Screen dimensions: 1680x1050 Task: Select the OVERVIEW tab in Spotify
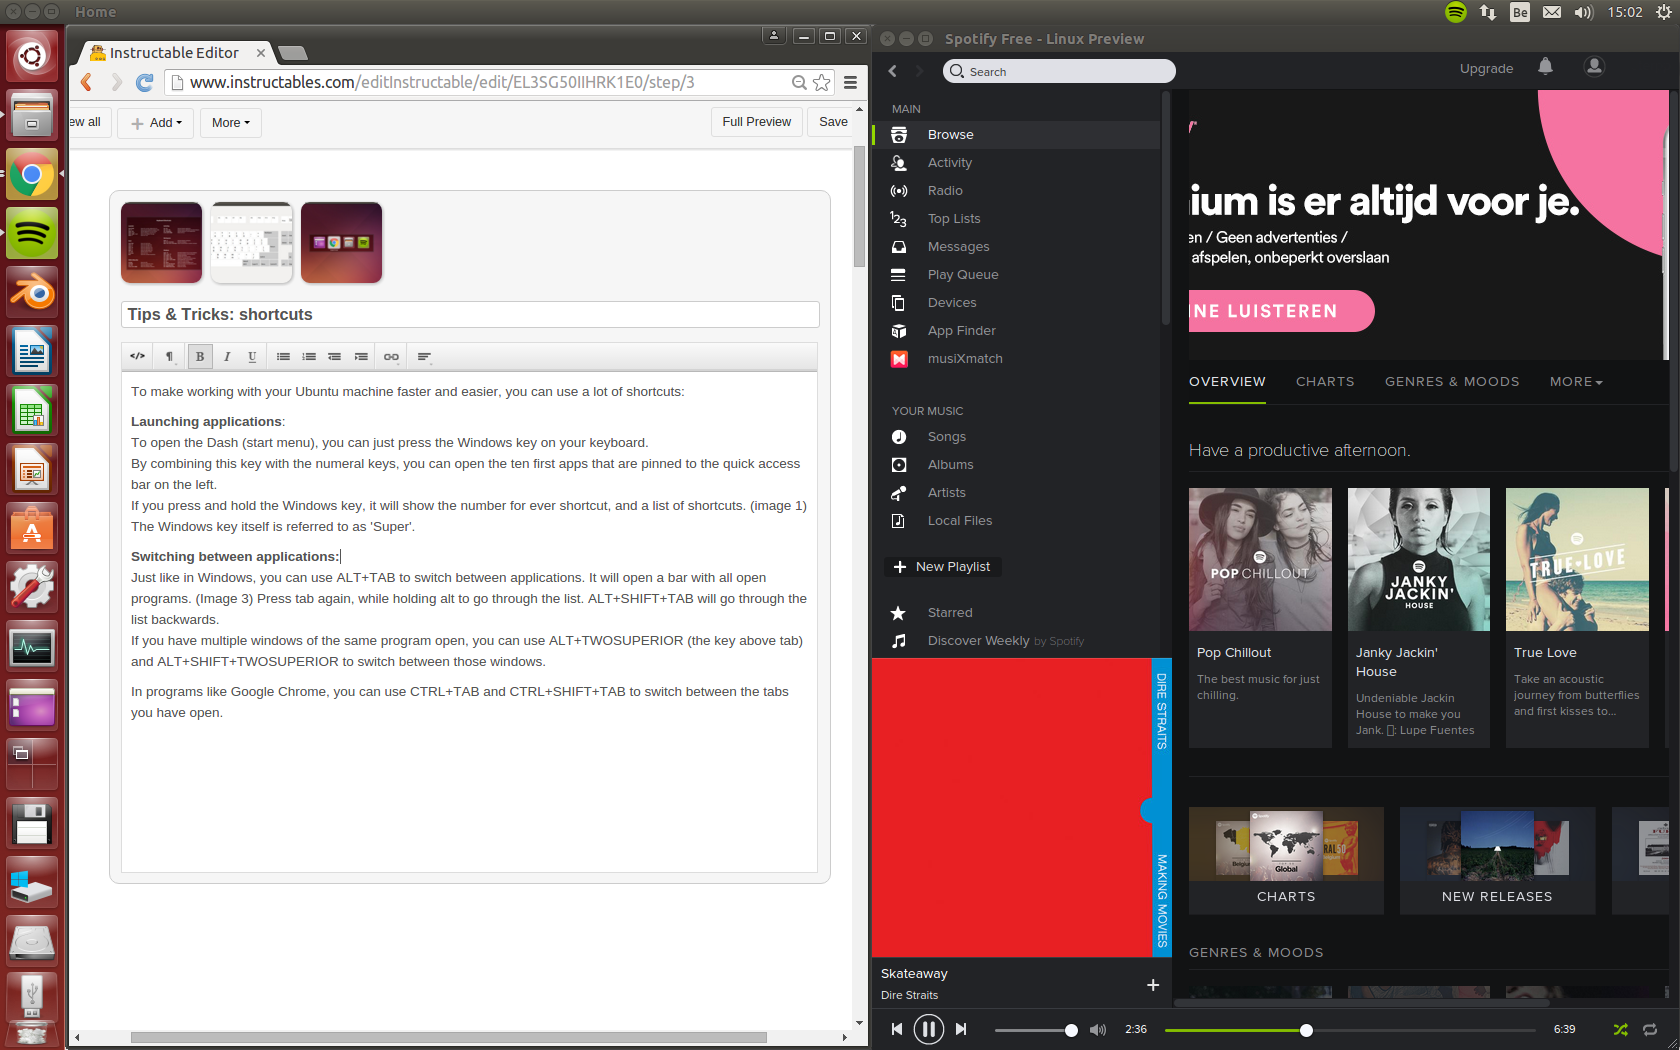1227,382
